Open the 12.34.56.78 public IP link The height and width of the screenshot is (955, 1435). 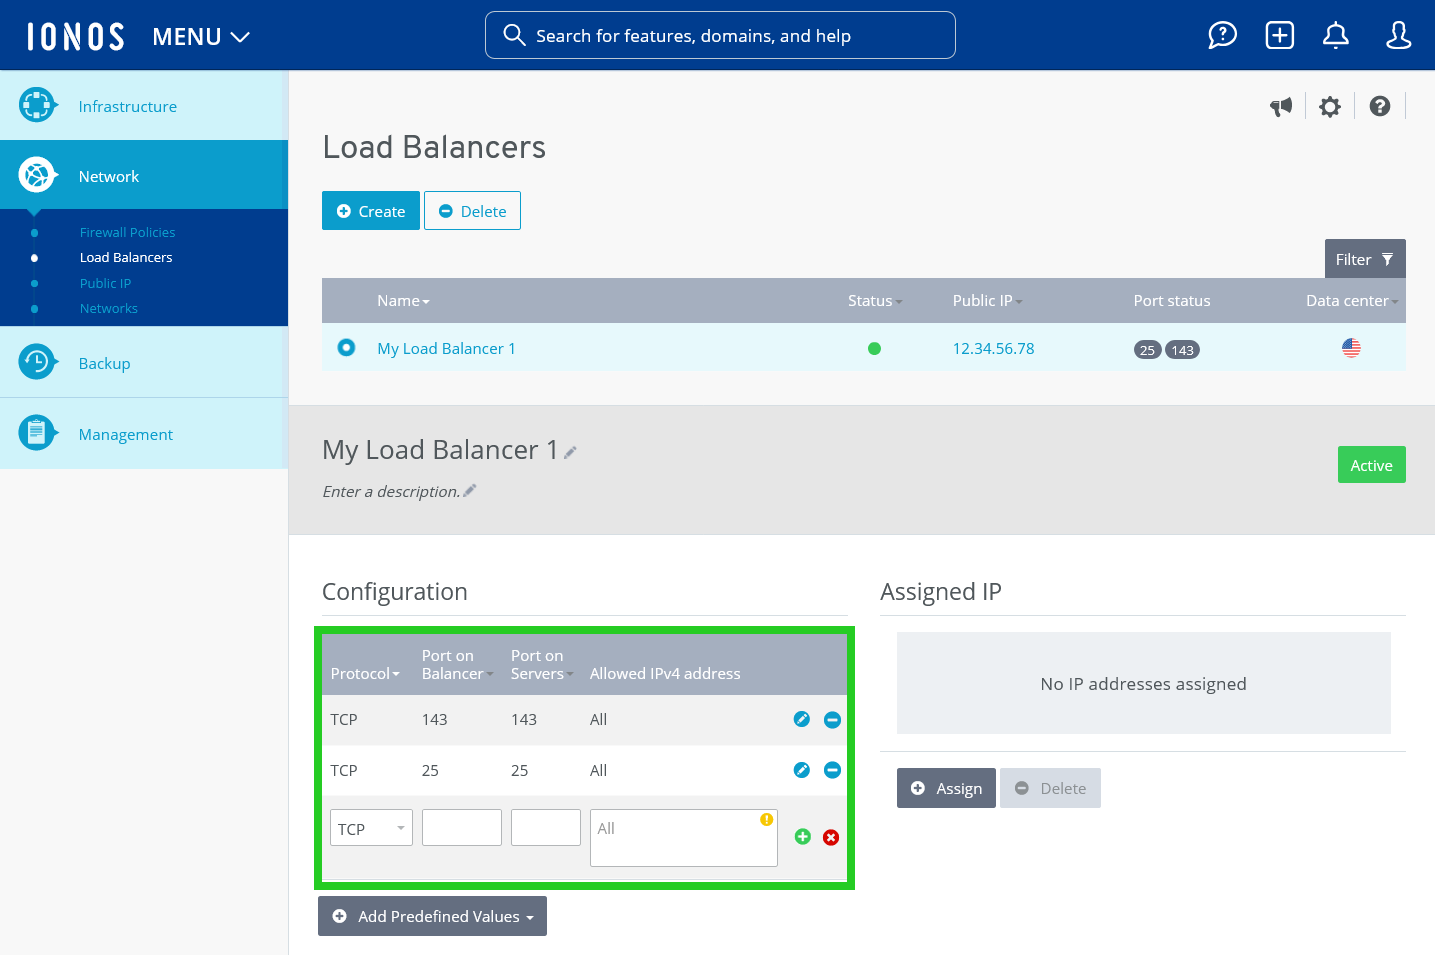click(993, 348)
